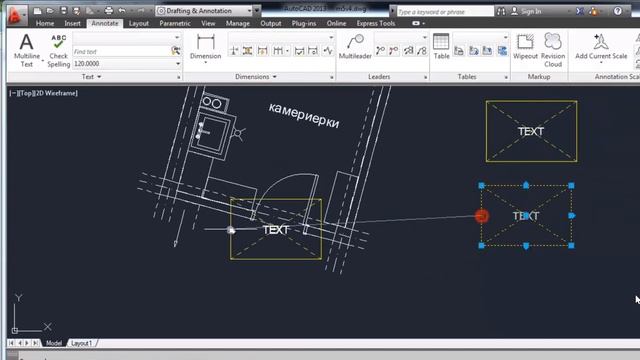This screenshot has width=640, height=360.
Task: Click the Adjust Space dimension icon
Action: (x=247, y=51)
